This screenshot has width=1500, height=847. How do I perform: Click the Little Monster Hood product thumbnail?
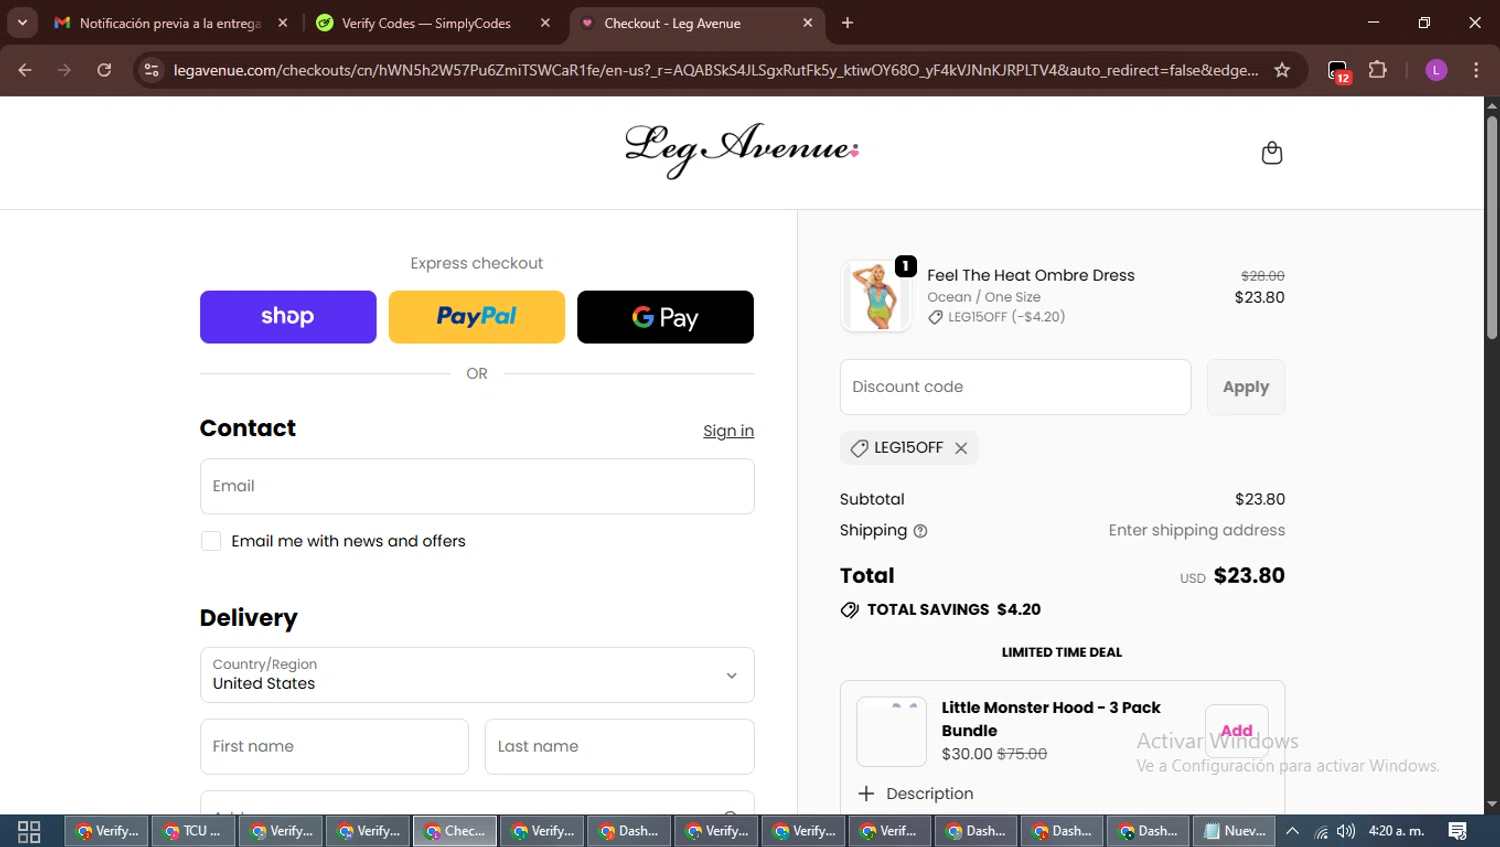point(892,732)
